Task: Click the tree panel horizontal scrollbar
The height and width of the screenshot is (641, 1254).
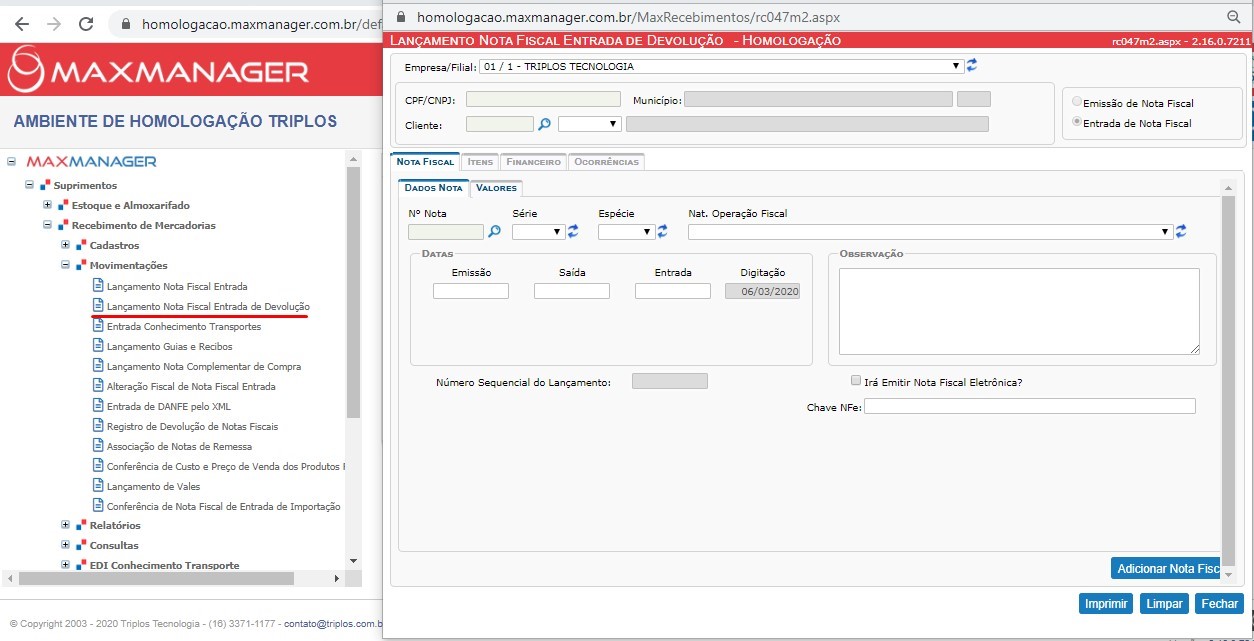Action: pos(157,578)
